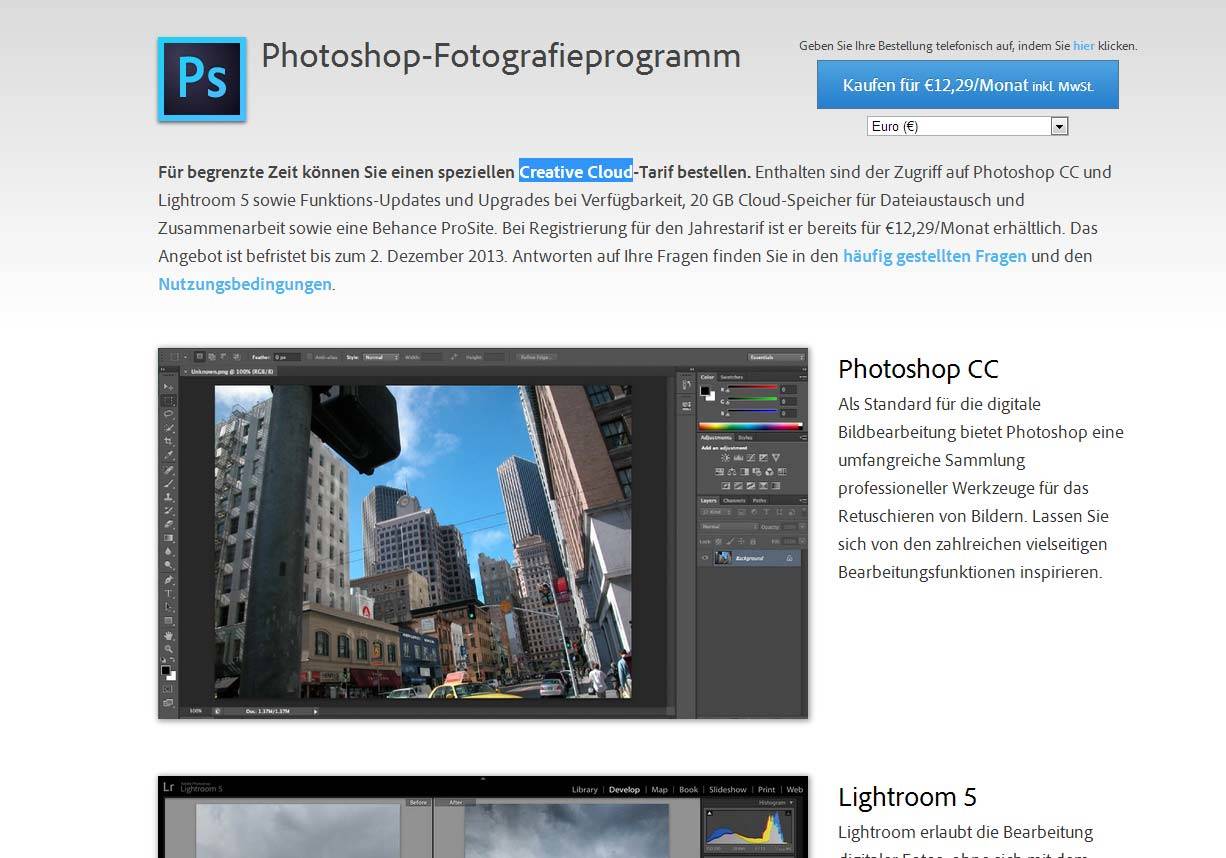Select the History Brush tool

[168, 510]
